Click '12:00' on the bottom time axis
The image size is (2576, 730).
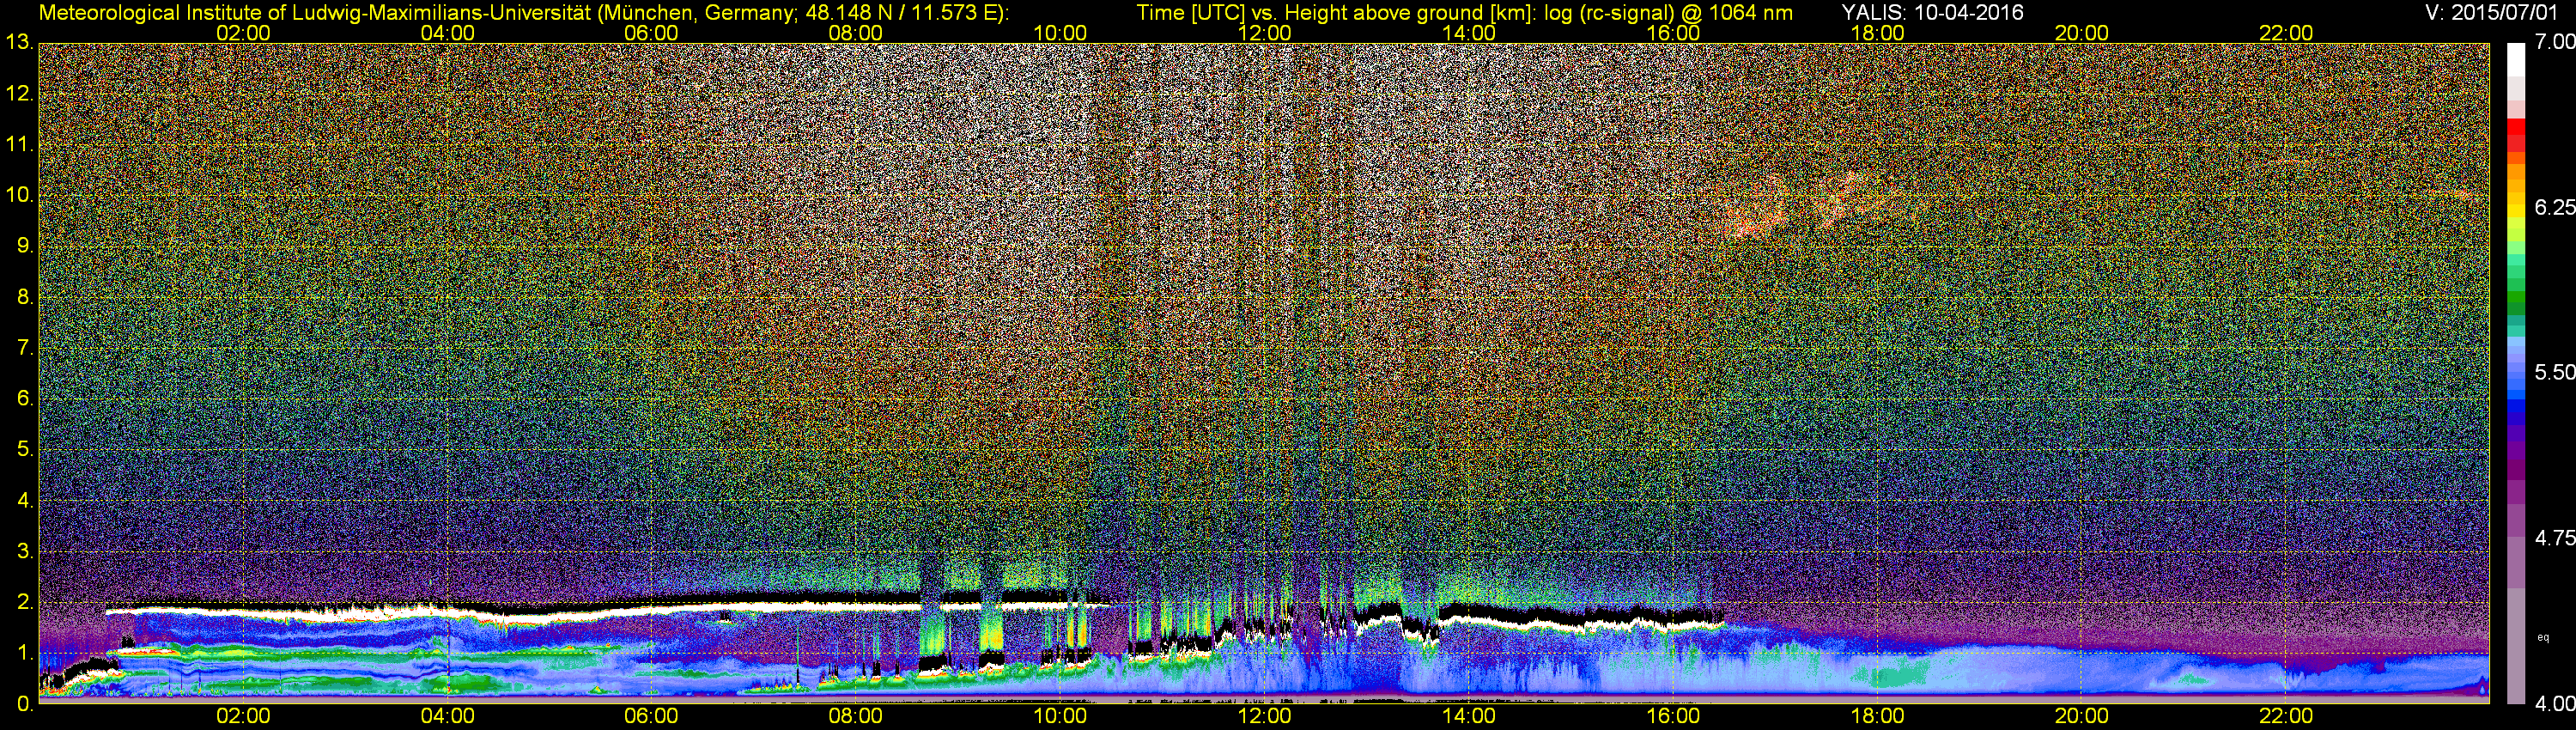pyautogui.click(x=1264, y=716)
